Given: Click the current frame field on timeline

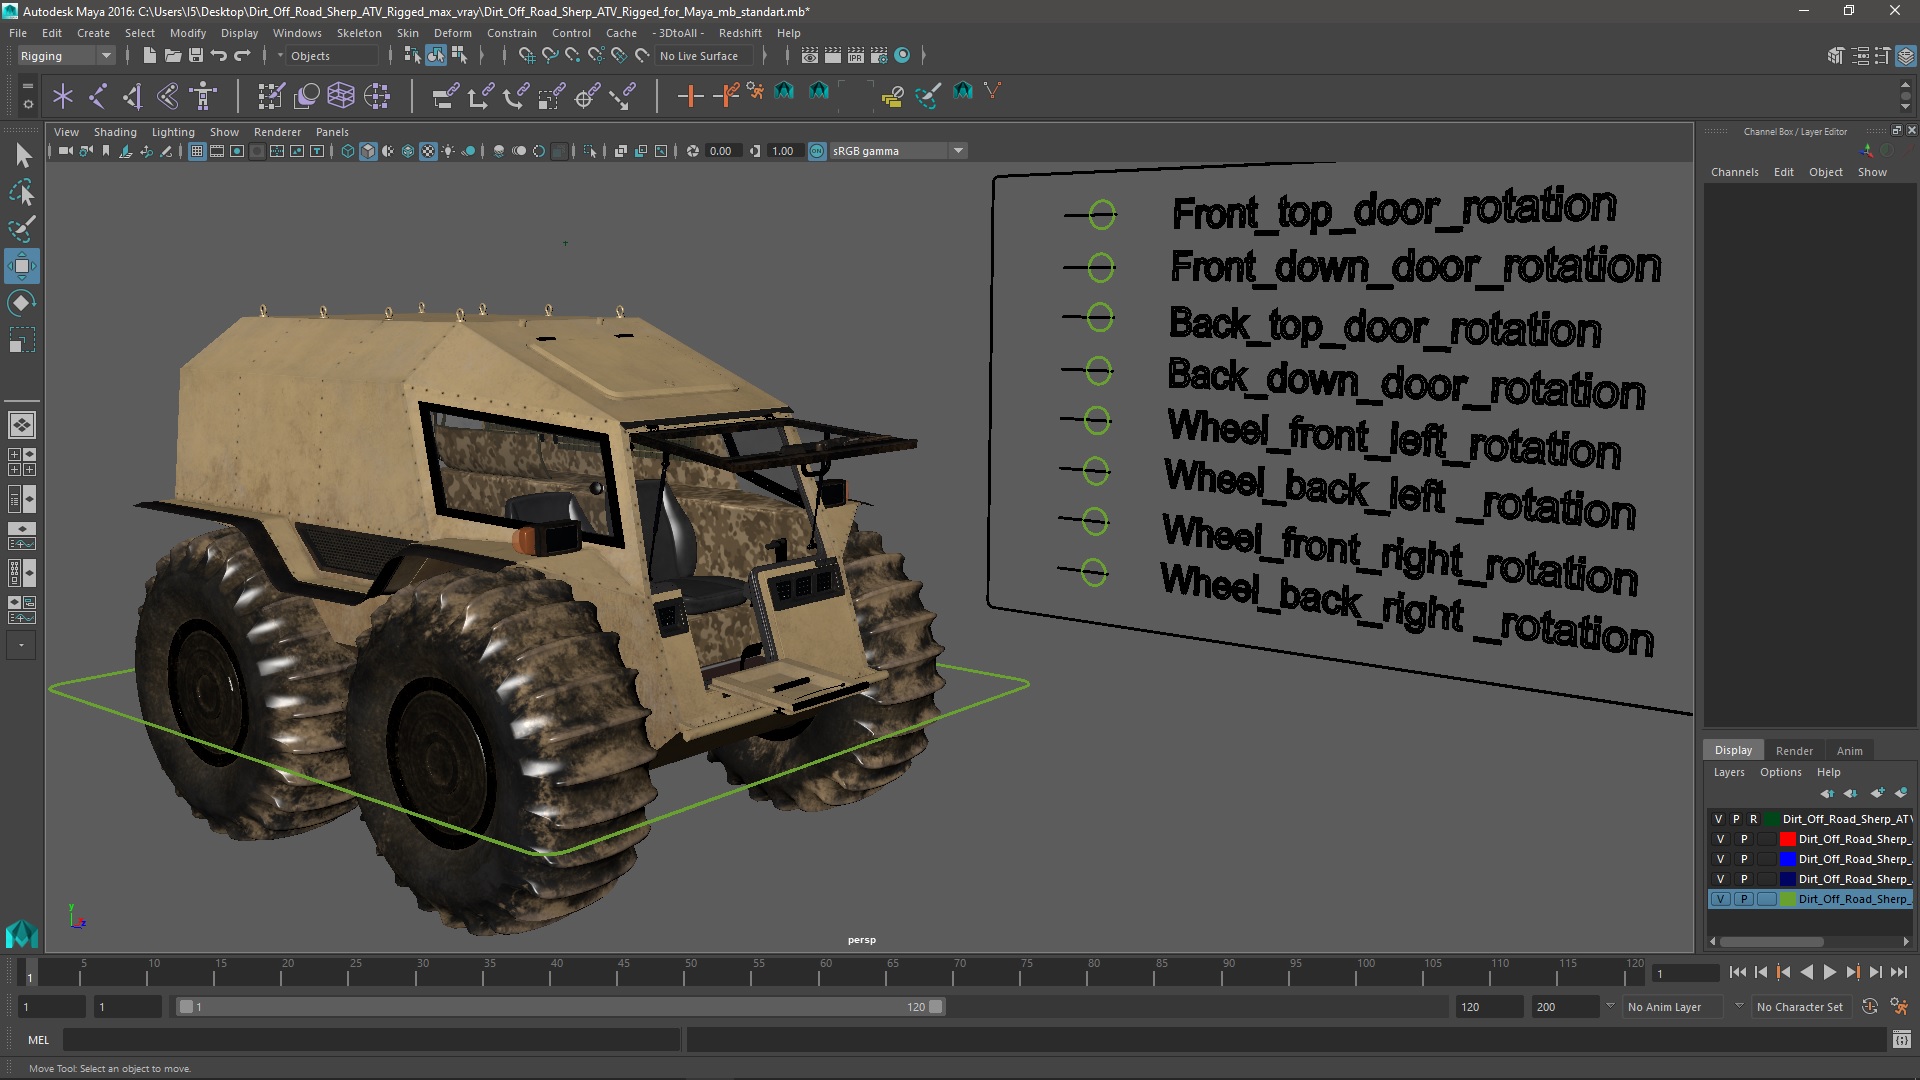Looking at the screenshot, I should (x=1686, y=973).
